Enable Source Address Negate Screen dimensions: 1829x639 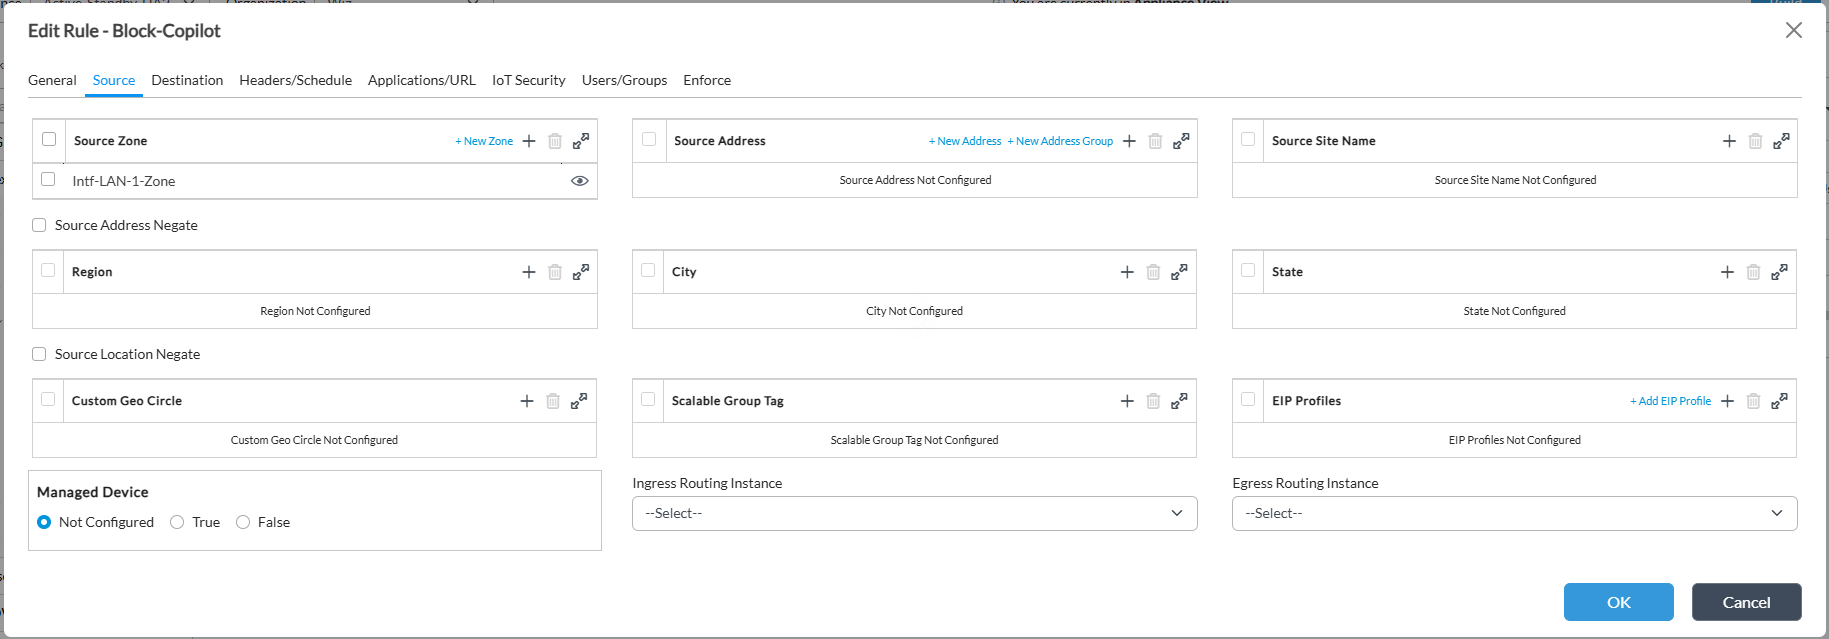coord(39,225)
